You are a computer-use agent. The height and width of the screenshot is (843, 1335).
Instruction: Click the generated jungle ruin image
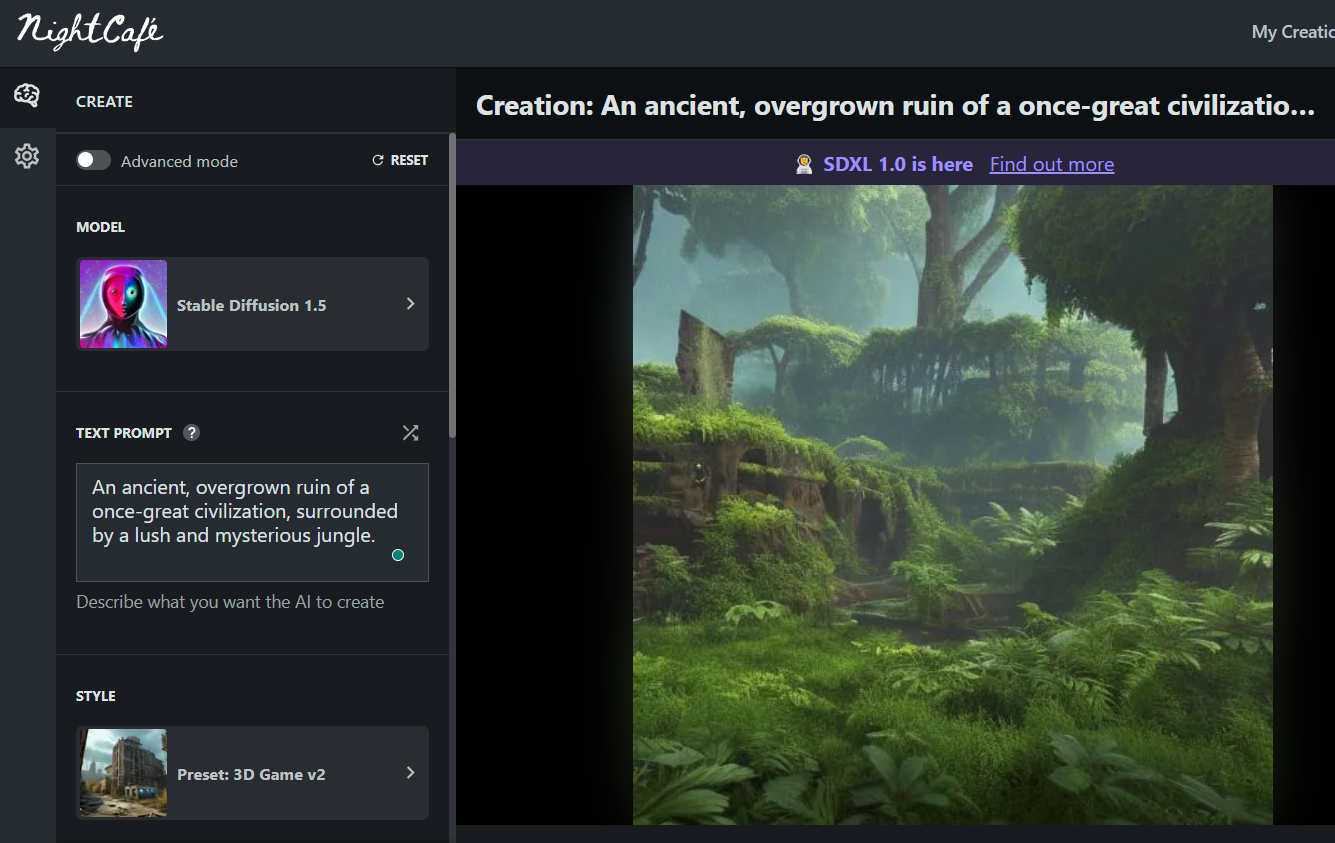click(x=952, y=505)
